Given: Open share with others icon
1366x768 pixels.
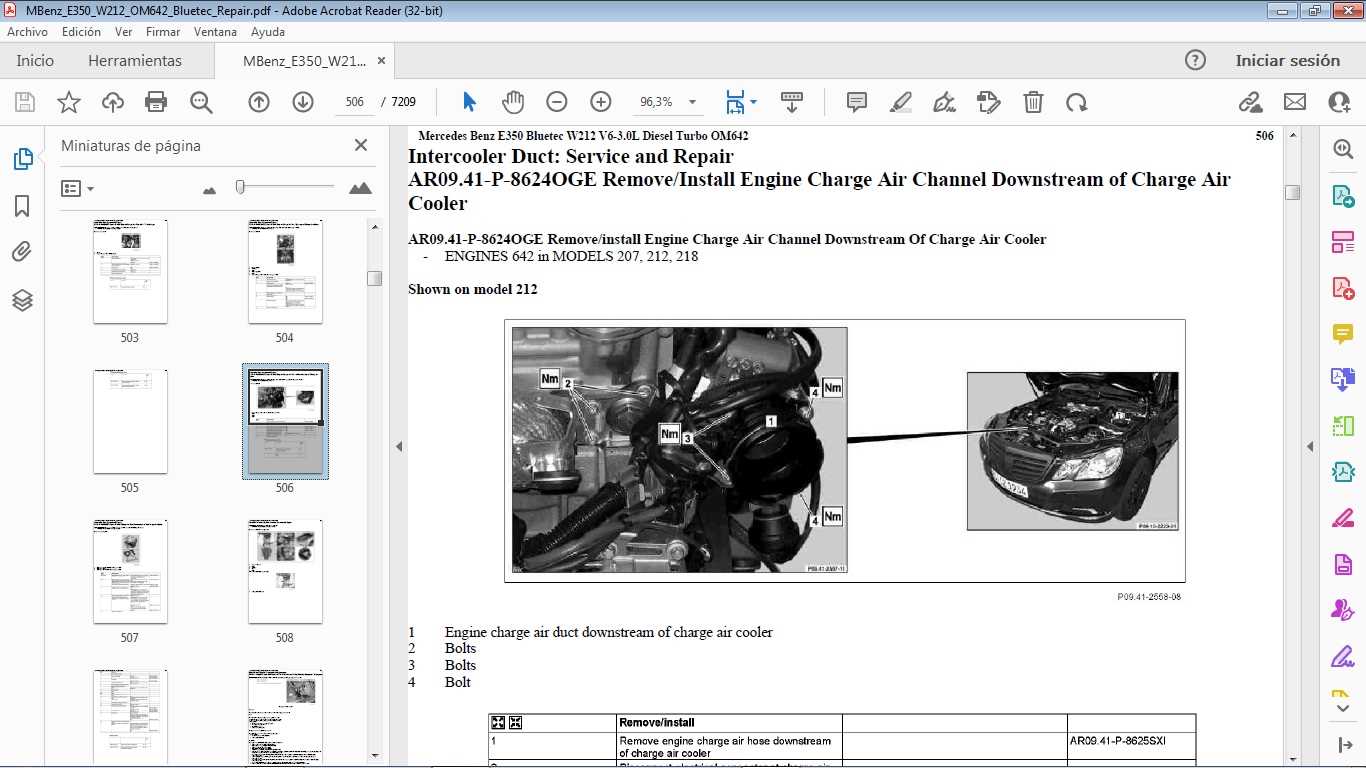Looking at the screenshot, I should (x=1339, y=102).
